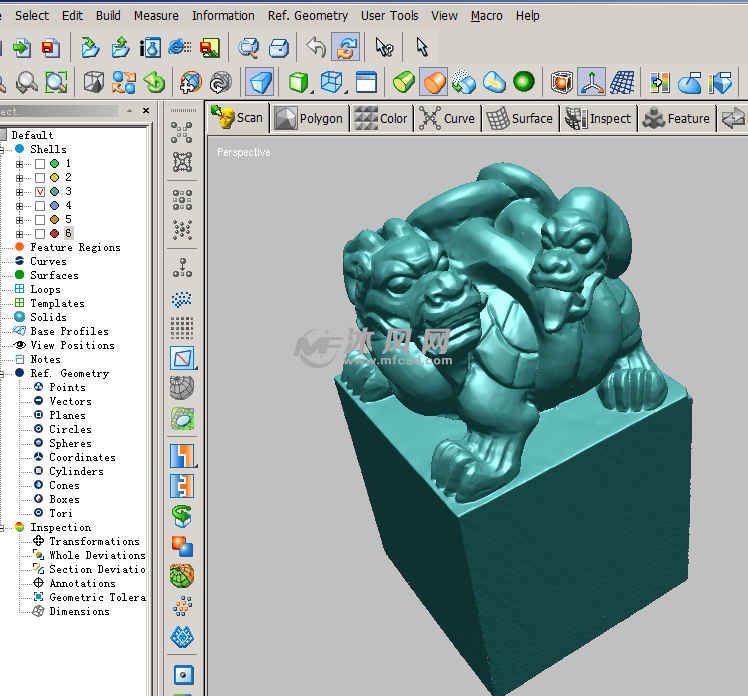
Task: Click the yellow color swatch of shell 2
Action: coord(54,177)
